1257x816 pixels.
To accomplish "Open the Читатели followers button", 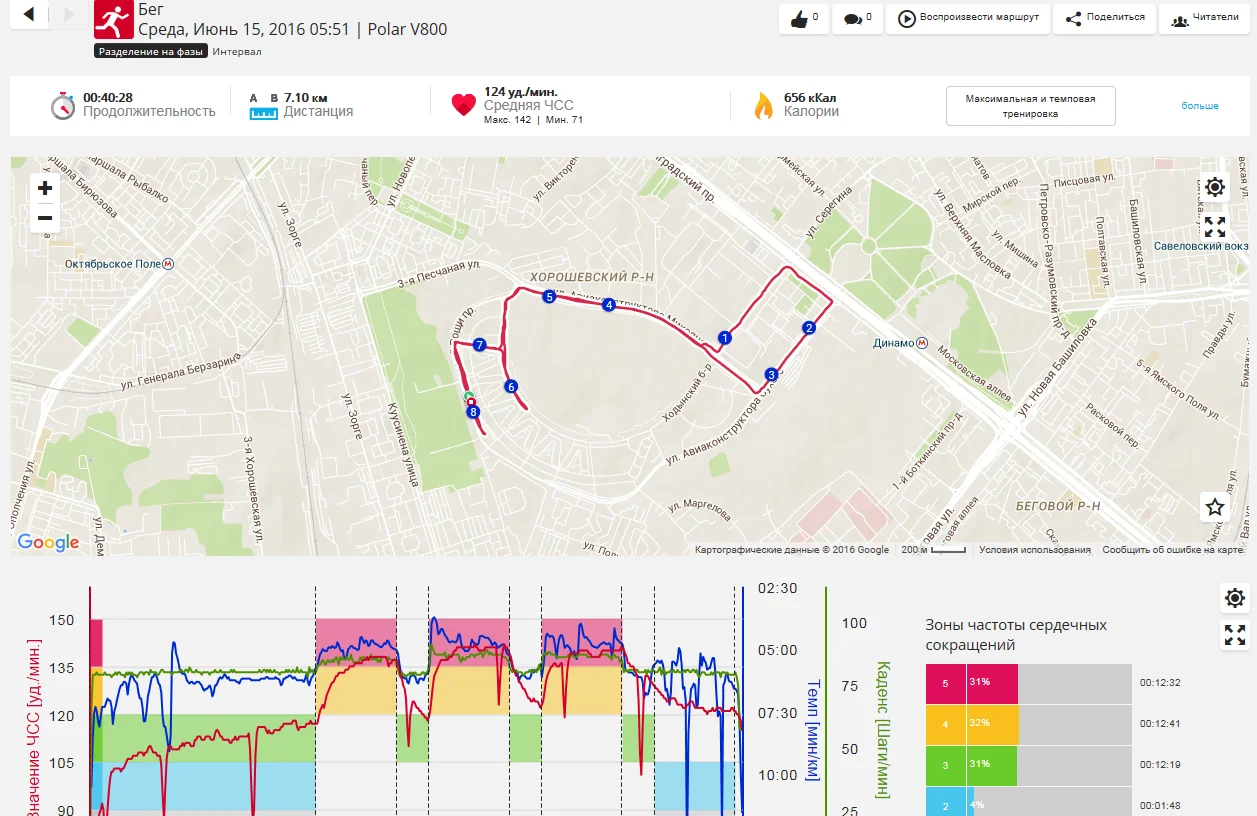I will tap(1205, 19).
